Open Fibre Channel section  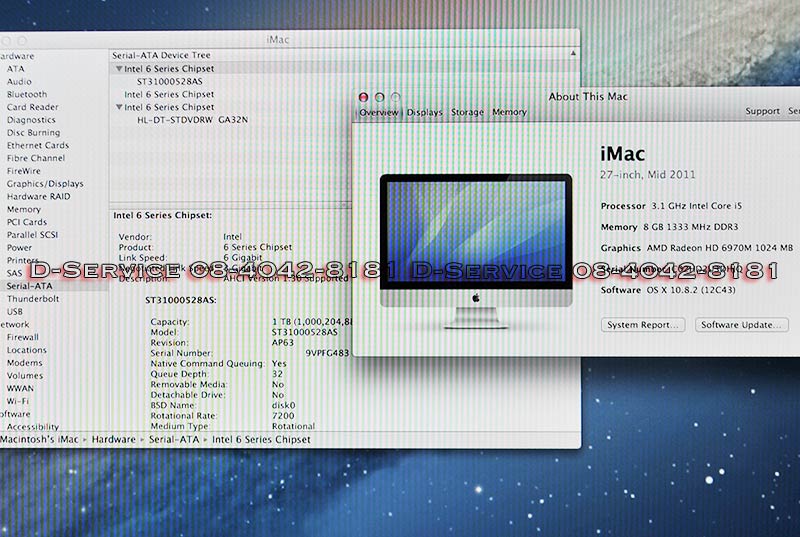point(36,158)
